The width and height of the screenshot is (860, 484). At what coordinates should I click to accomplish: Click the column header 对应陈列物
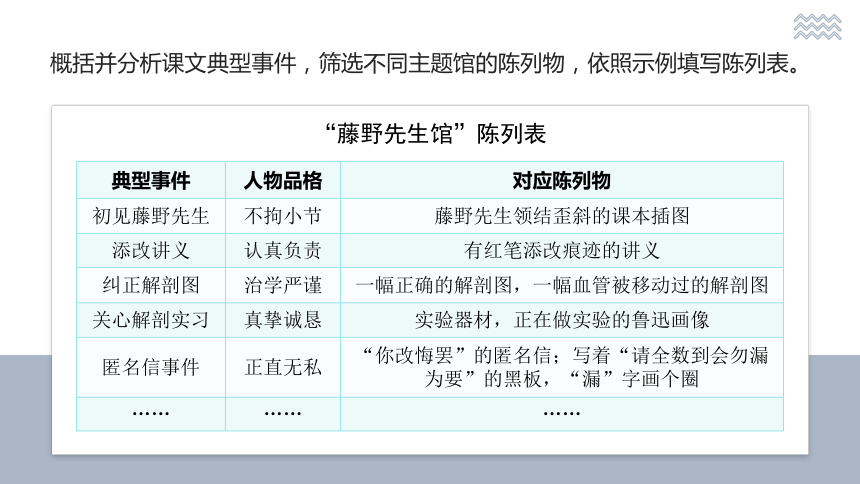click(562, 181)
